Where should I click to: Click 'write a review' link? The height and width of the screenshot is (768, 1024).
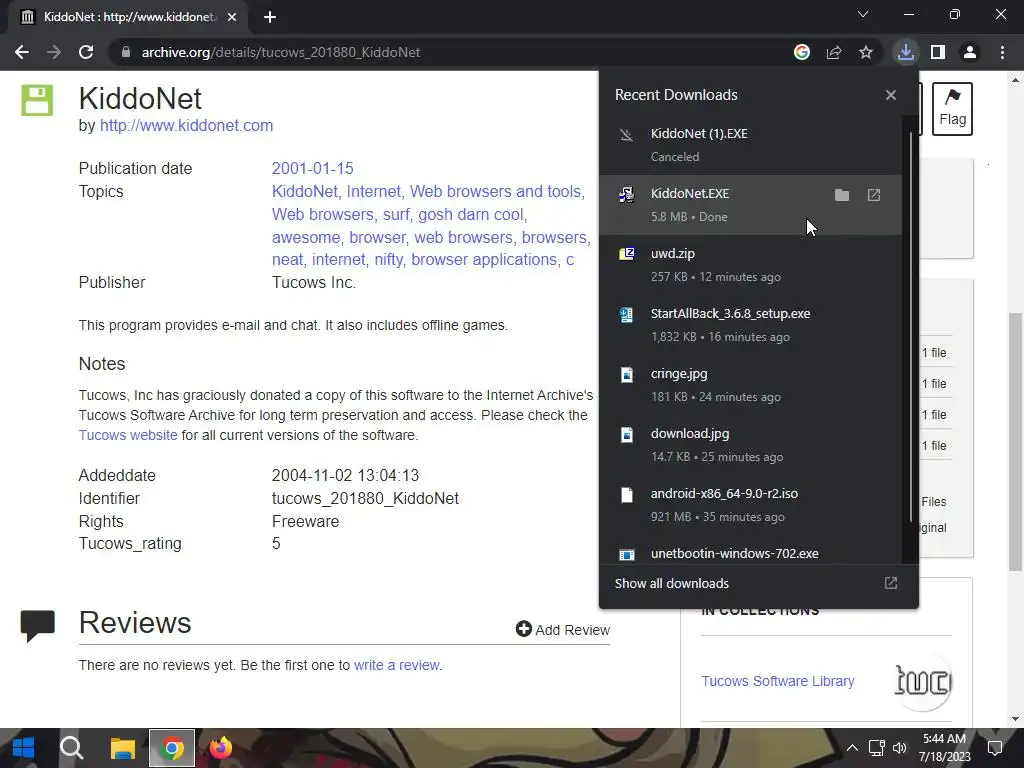pos(396,665)
